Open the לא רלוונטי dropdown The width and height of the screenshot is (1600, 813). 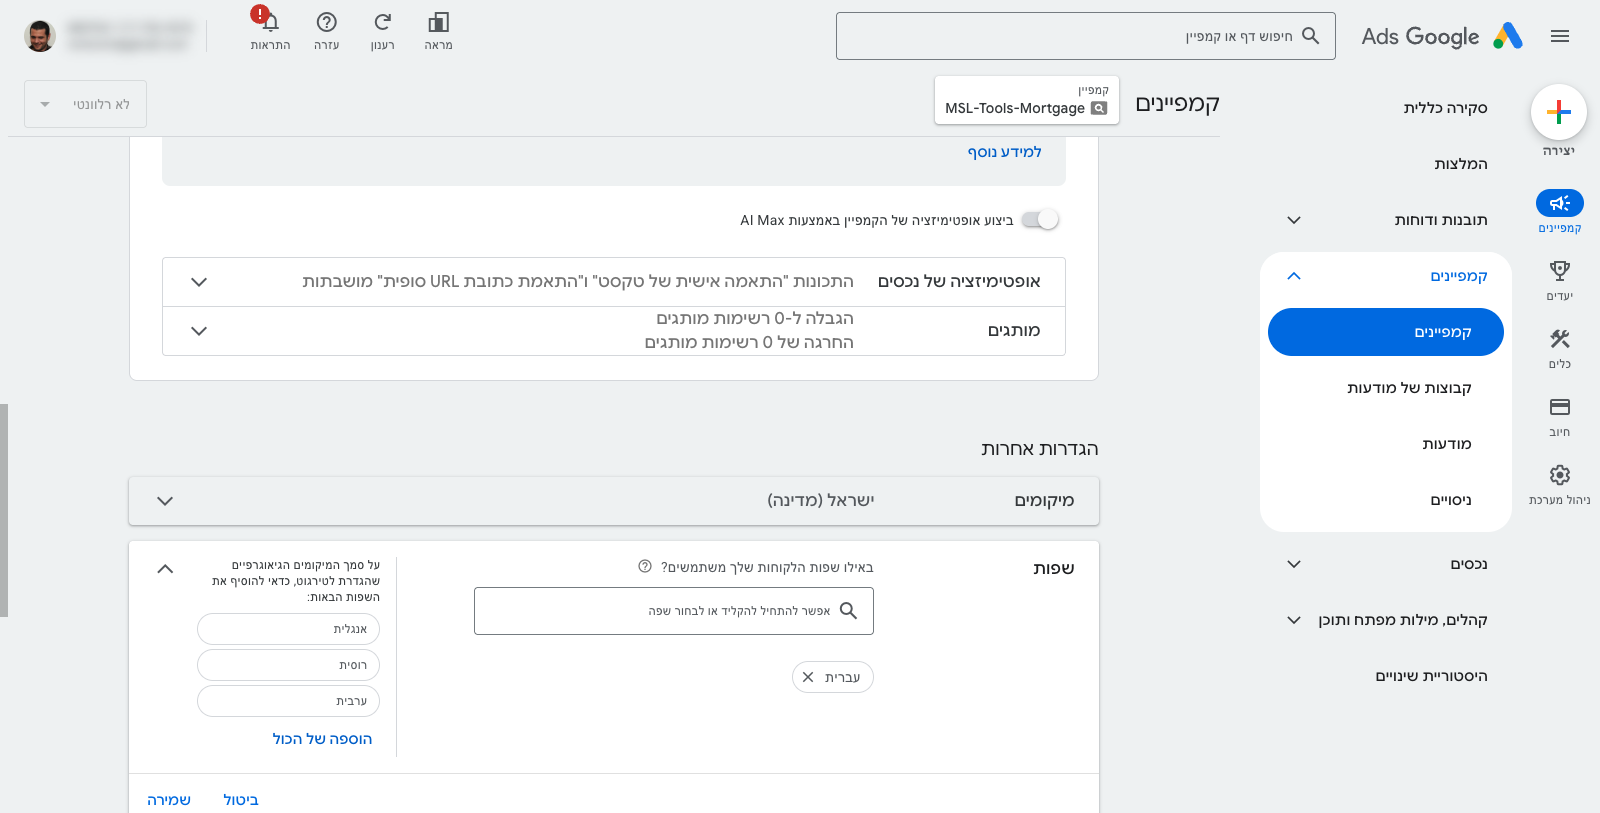[85, 104]
